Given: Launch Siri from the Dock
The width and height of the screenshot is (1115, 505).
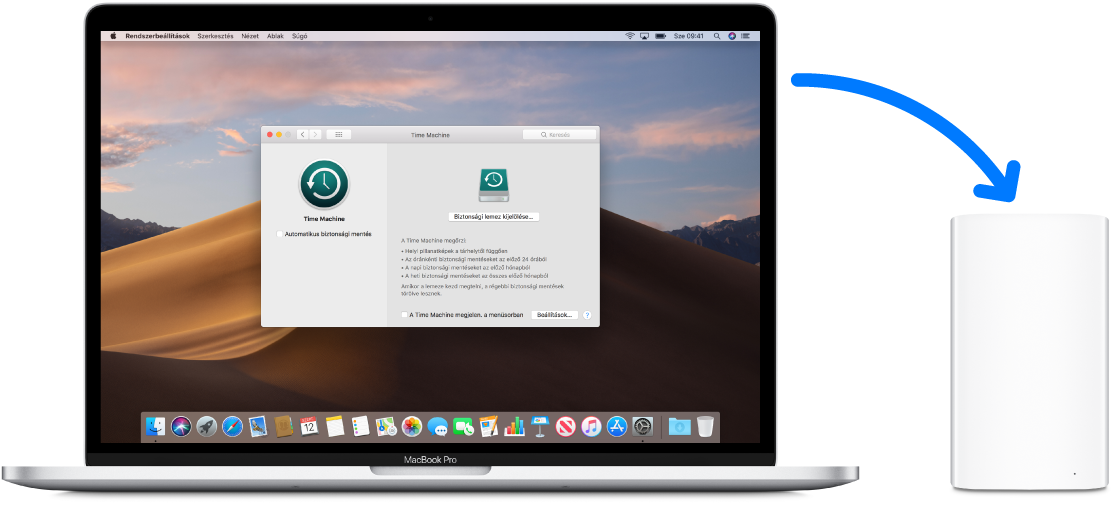Looking at the screenshot, I should [181, 427].
